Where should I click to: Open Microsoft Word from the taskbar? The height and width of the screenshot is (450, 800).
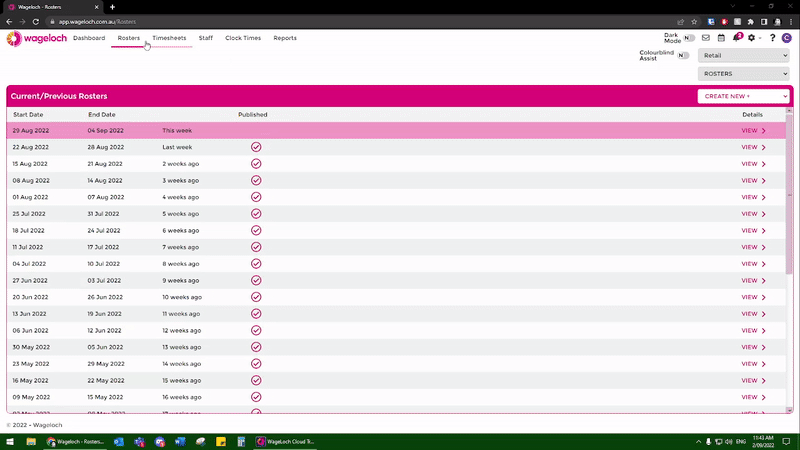pos(180,441)
